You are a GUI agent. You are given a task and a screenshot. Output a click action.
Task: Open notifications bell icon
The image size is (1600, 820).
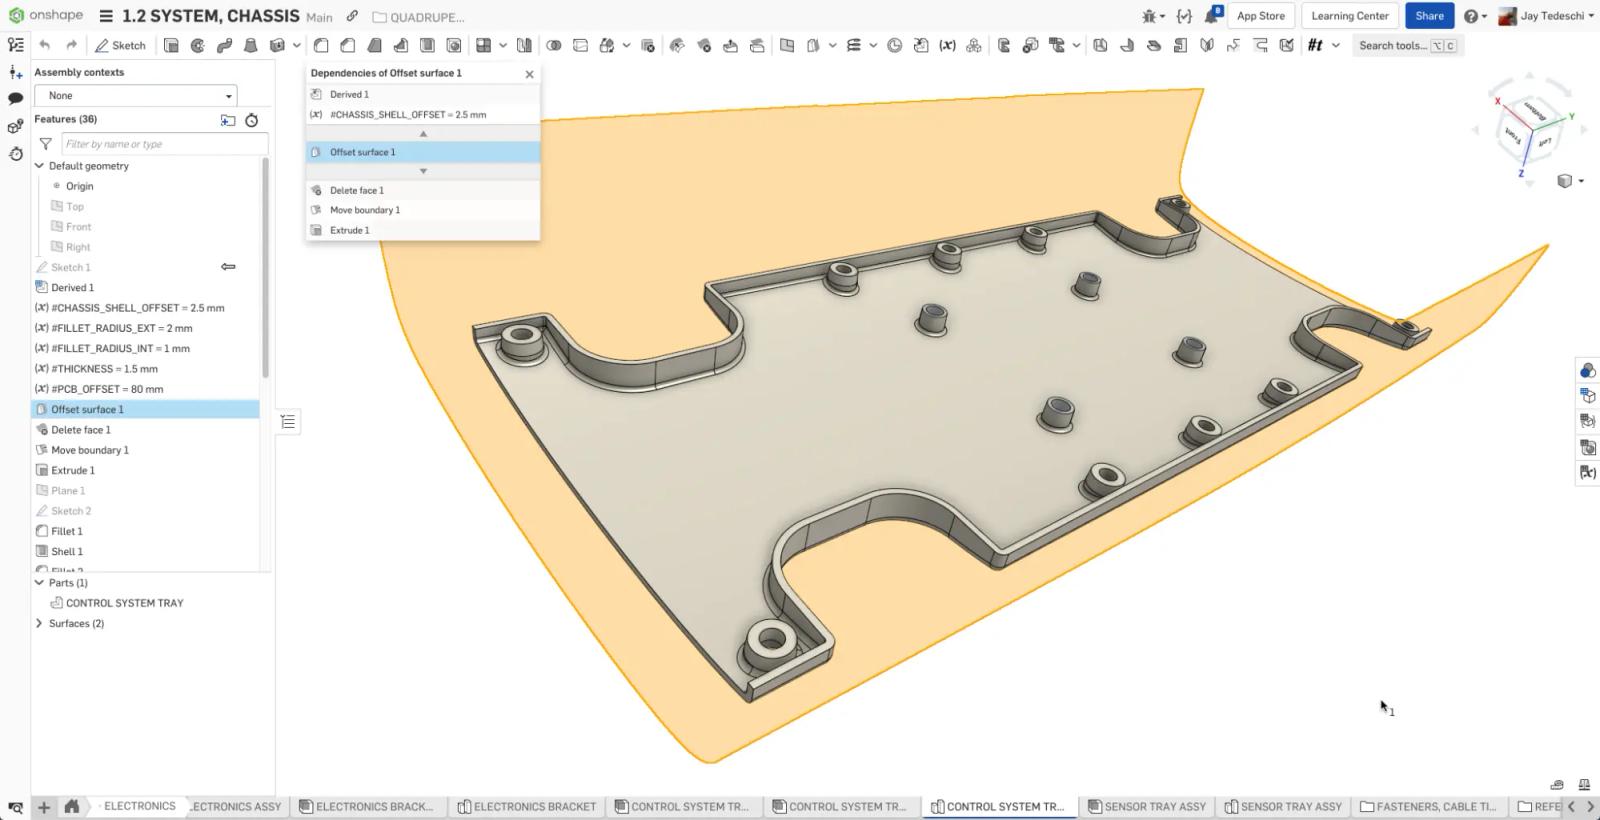[1212, 16]
